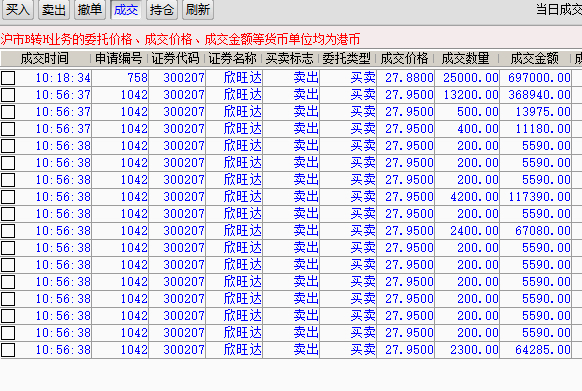Check the box for the 64285.00 amount row
The height and width of the screenshot is (391, 582).
coord(8,350)
